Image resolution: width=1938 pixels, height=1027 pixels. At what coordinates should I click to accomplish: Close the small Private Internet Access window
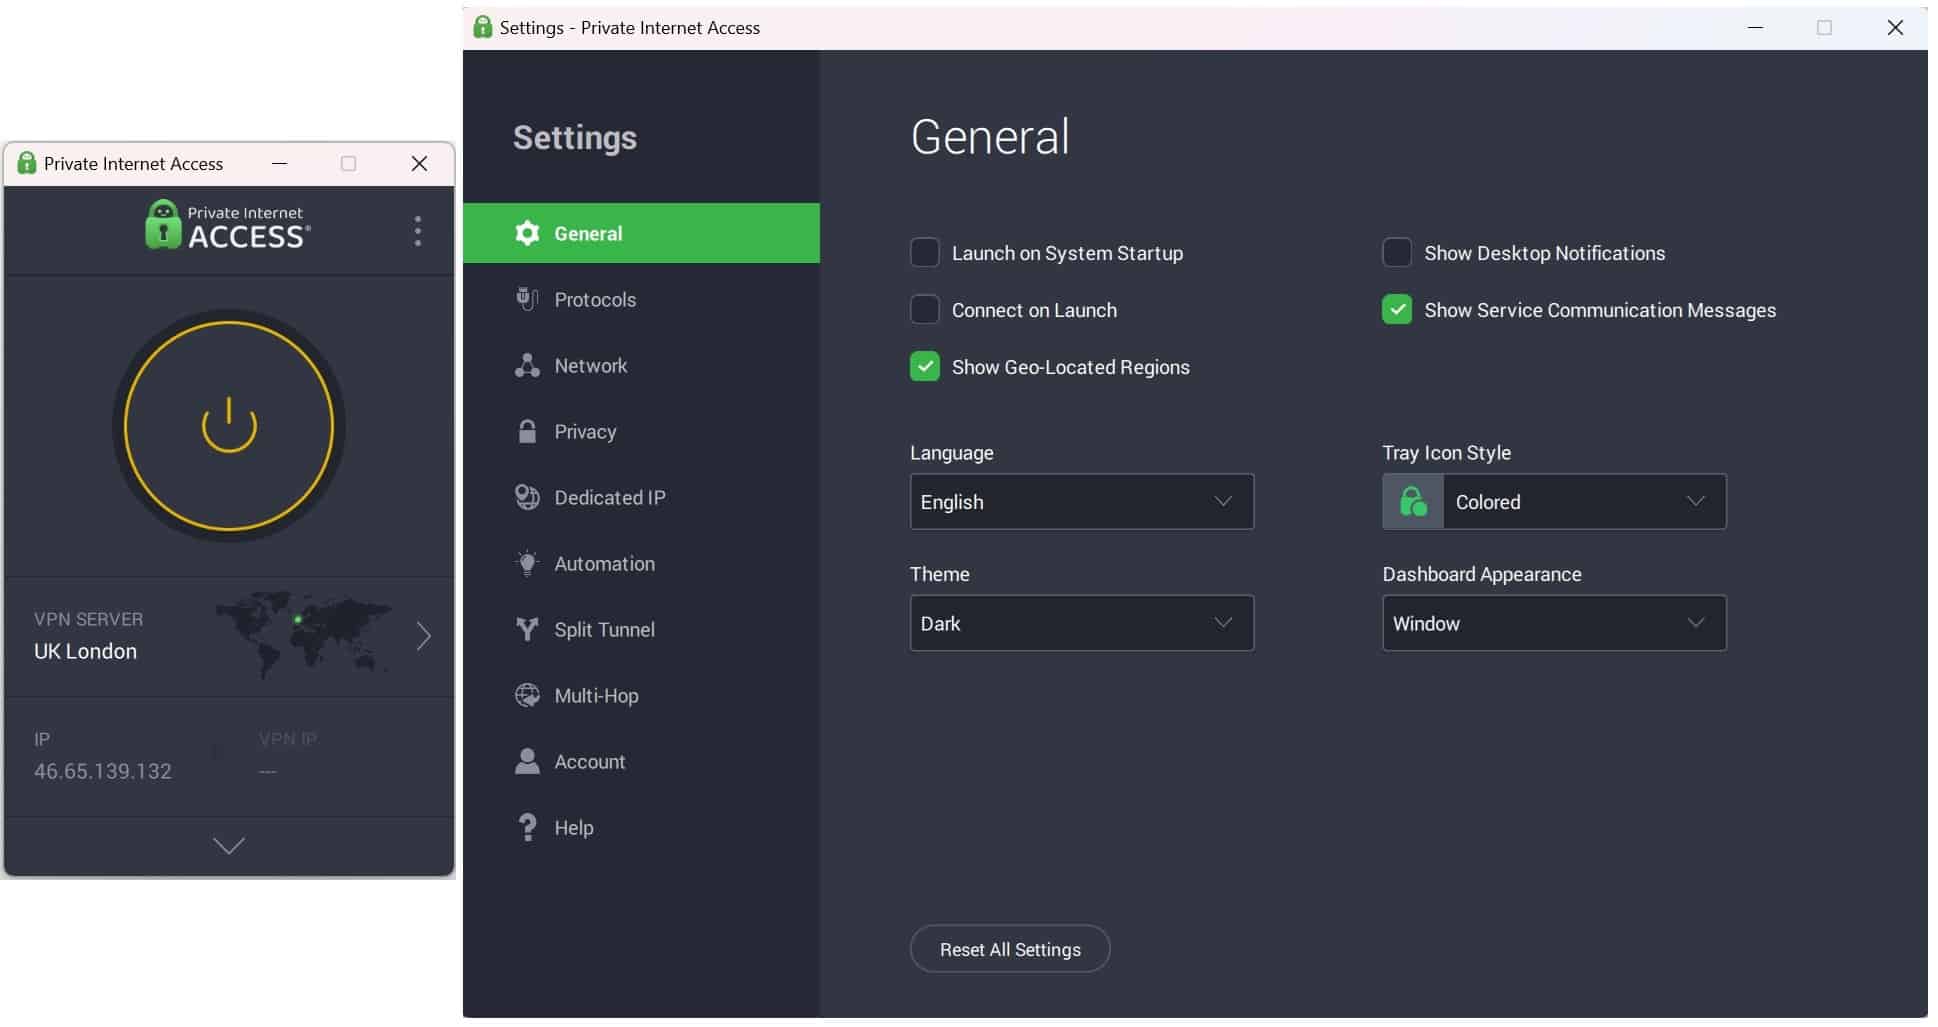pos(419,163)
